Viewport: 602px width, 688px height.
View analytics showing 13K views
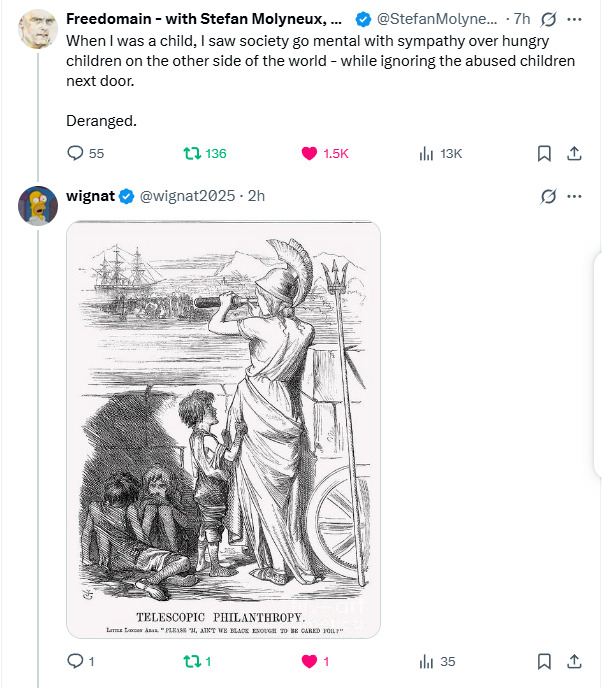(426, 153)
